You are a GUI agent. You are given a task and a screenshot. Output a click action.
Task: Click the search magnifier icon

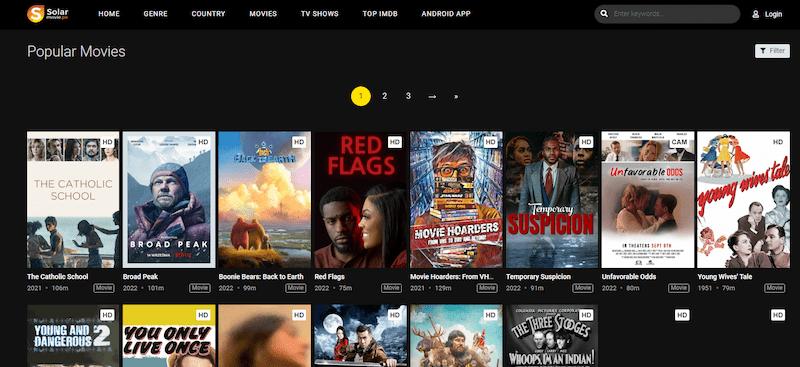point(605,14)
